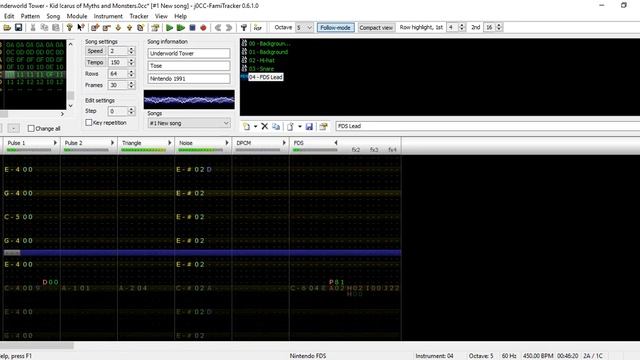Viewport: 640px width, 360px height.
Task: Save instrument to file icon
Action: pyautogui.click(x=309, y=127)
